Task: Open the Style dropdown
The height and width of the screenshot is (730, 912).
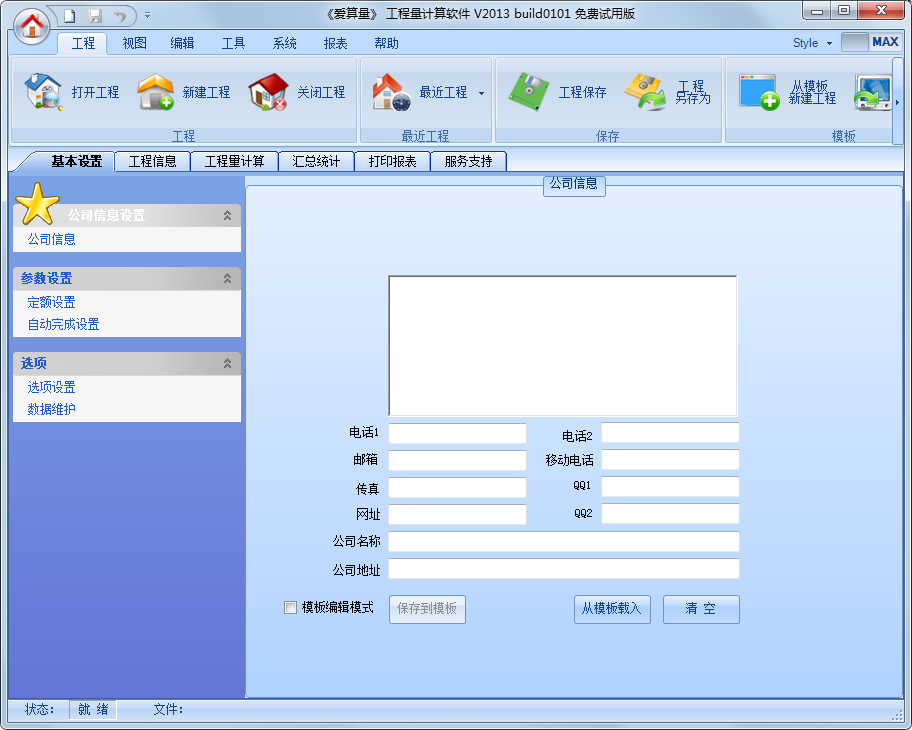Action: coord(813,43)
